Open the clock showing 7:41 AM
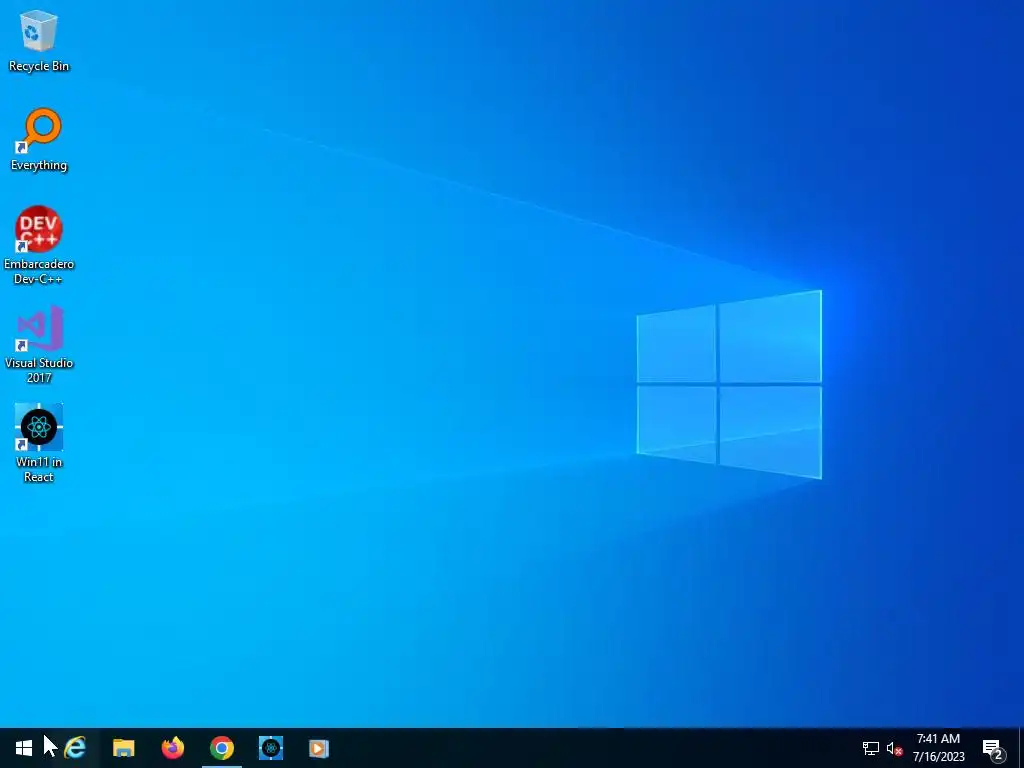This screenshot has height=768, width=1024. click(938, 748)
